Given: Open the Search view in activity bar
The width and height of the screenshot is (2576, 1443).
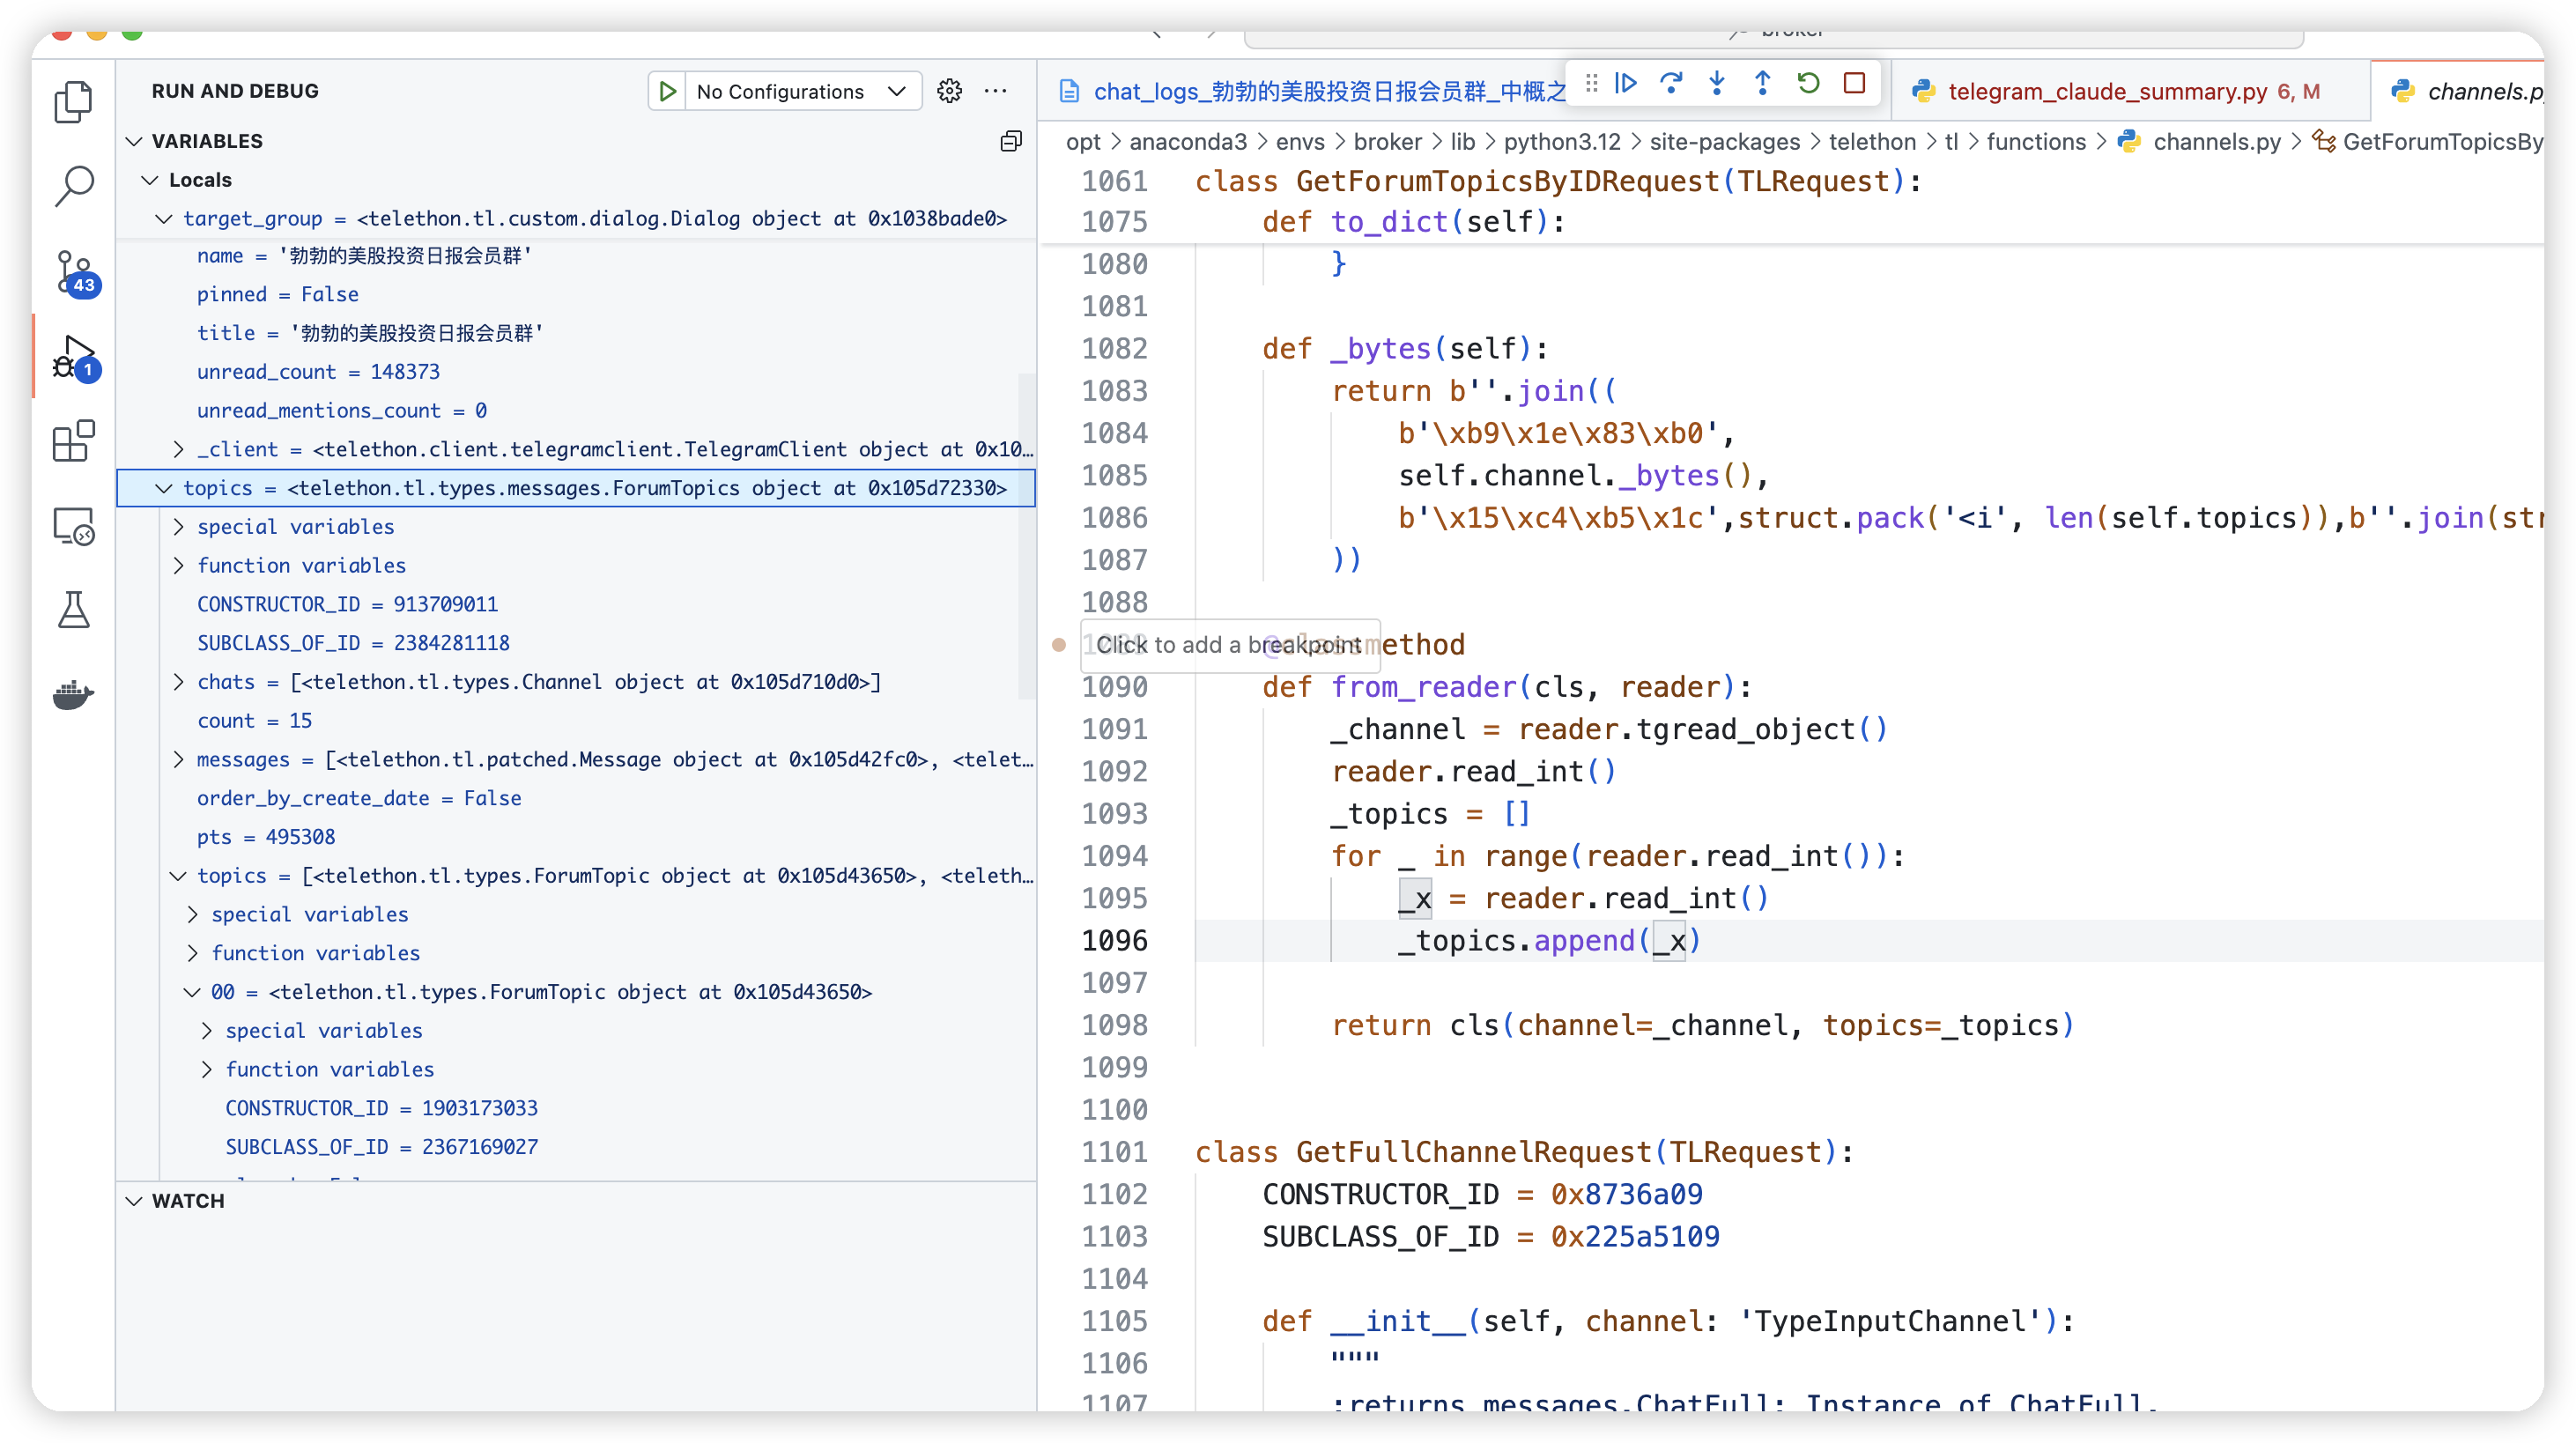Looking at the screenshot, I should click(x=73, y=186).
